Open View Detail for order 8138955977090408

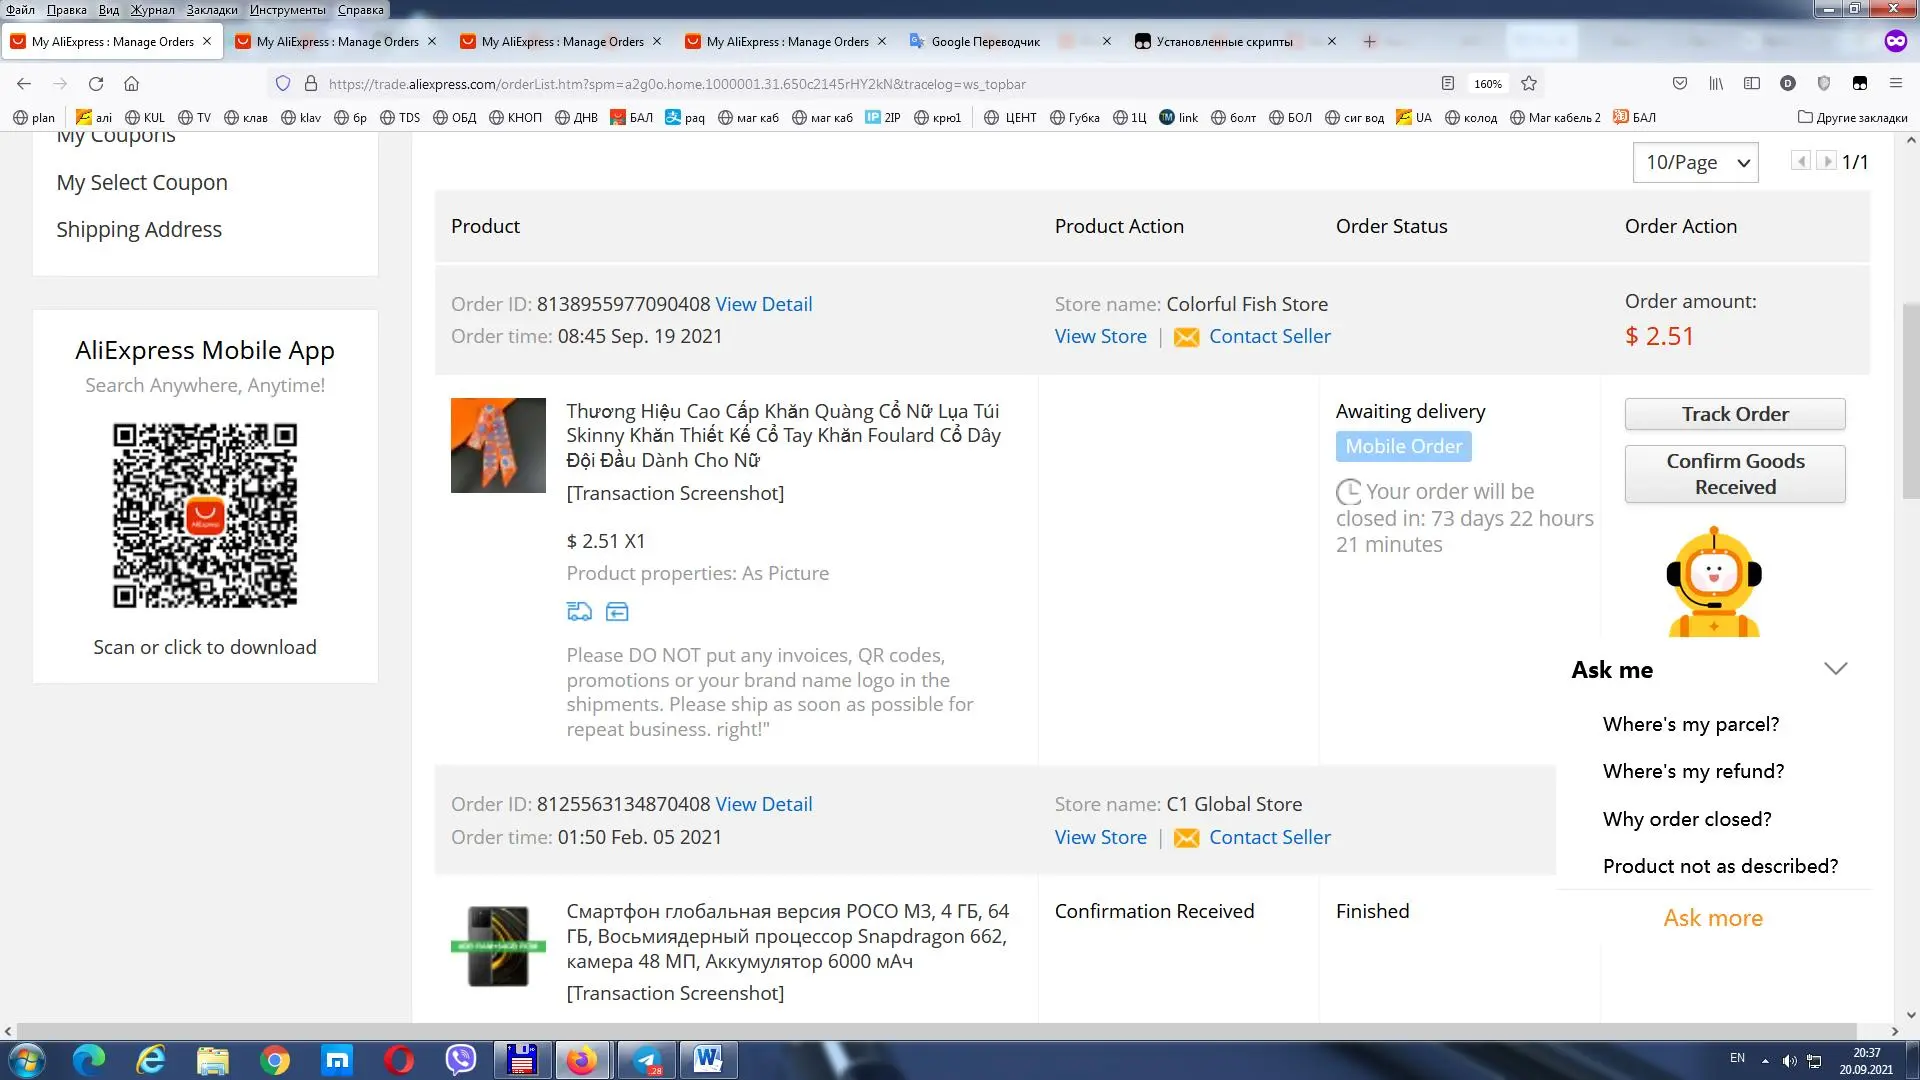(x=764, y=304)
